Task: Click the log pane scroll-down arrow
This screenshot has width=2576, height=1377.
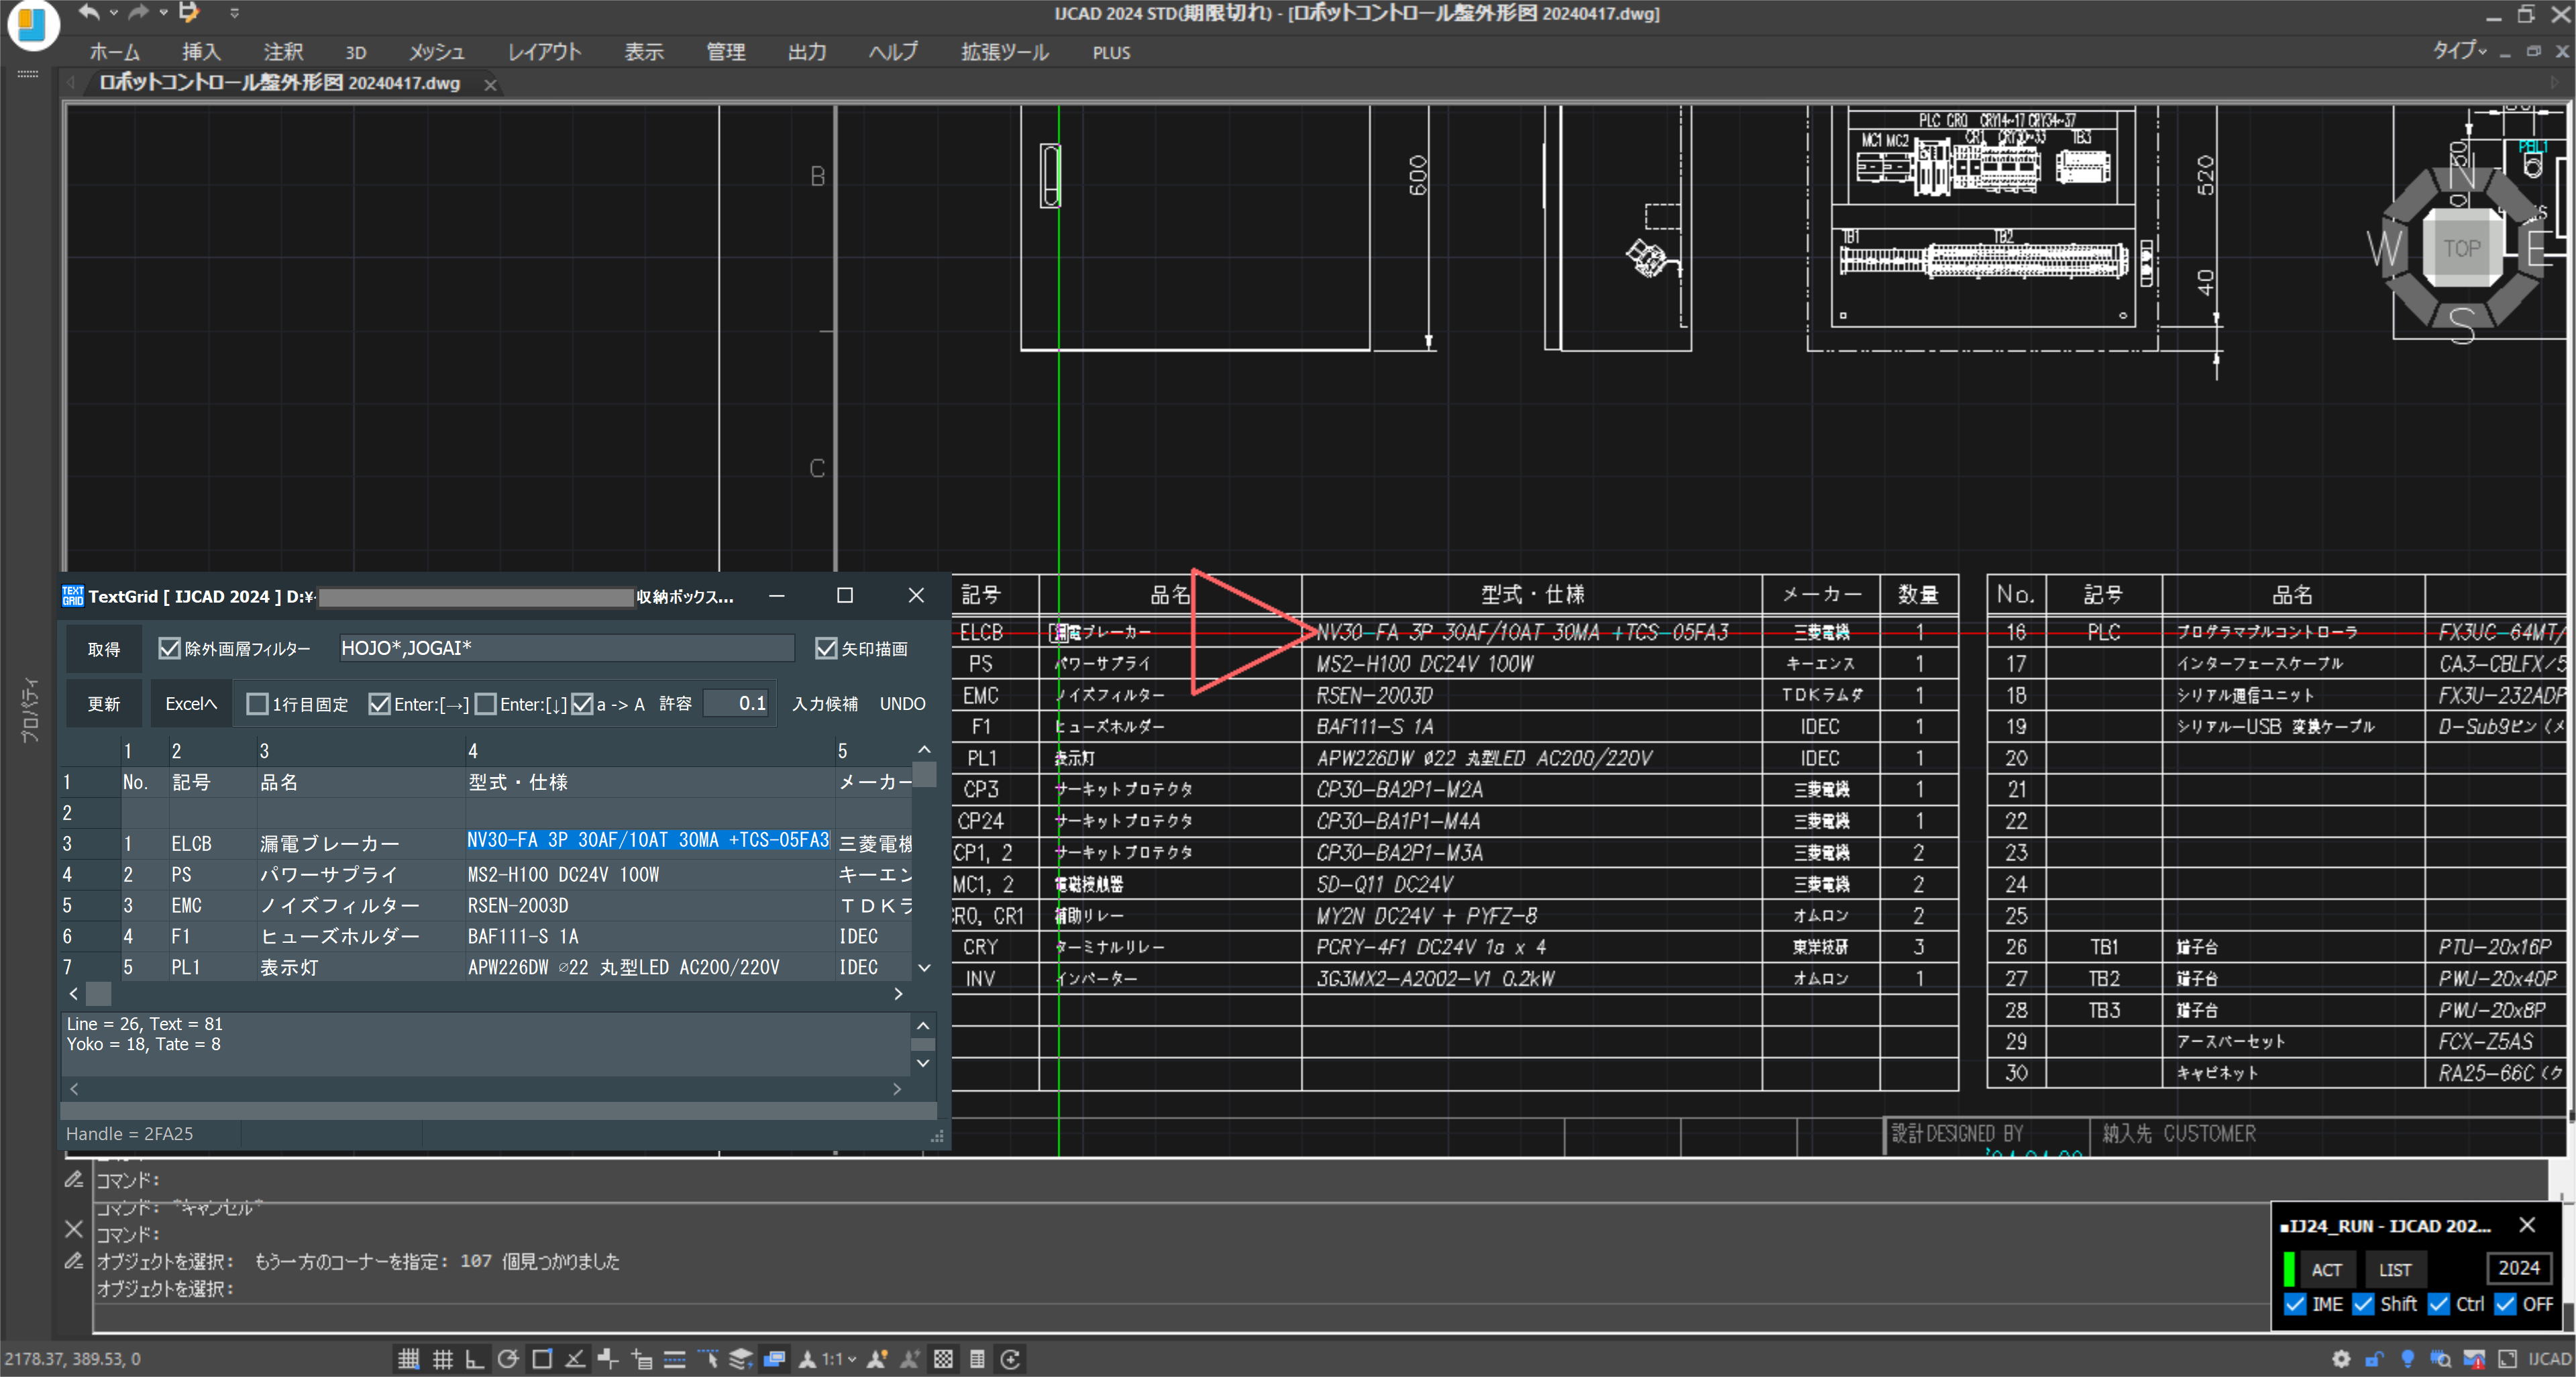Action: (923, 1063)
